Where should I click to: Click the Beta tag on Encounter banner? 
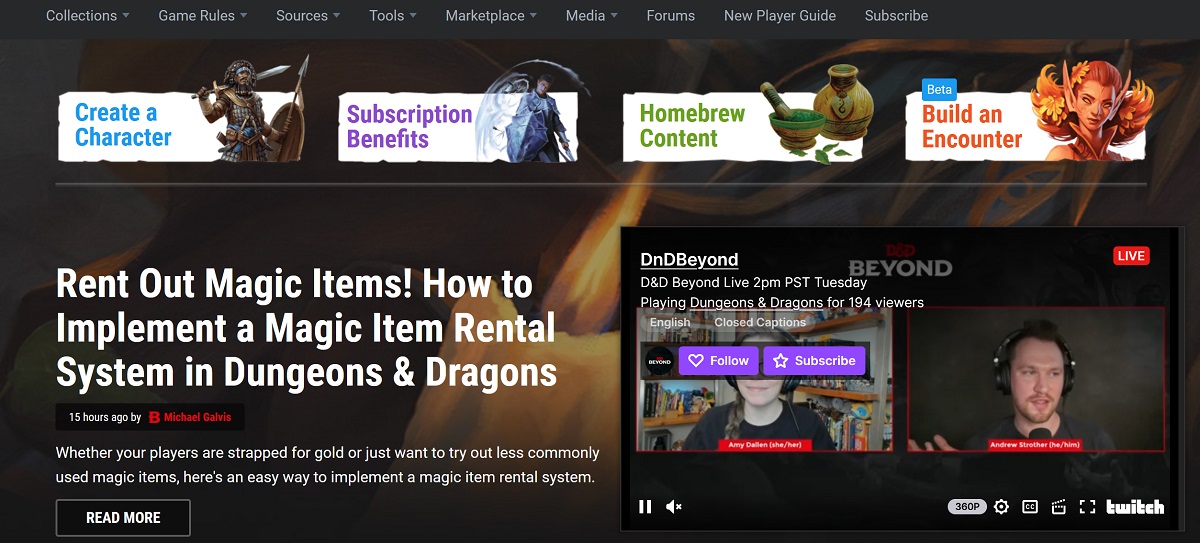939,89
